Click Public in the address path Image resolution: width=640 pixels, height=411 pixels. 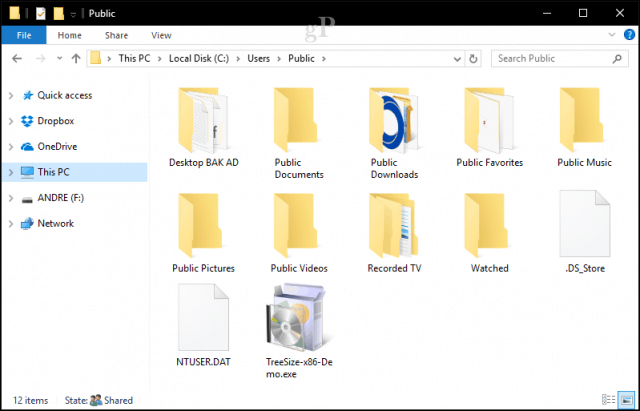[x=301, y=58]
